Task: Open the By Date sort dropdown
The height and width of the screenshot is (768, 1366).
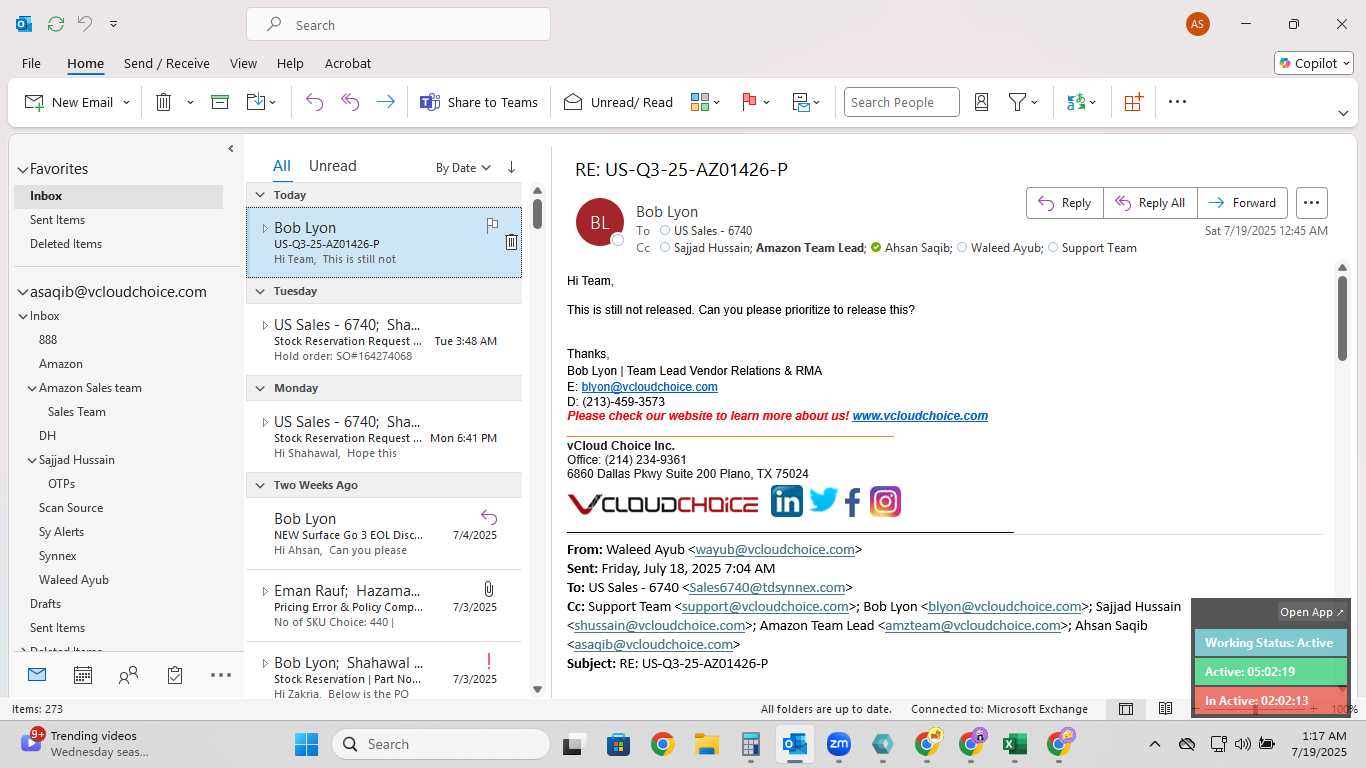Action: pyautogui.click(x=463, y=168)
